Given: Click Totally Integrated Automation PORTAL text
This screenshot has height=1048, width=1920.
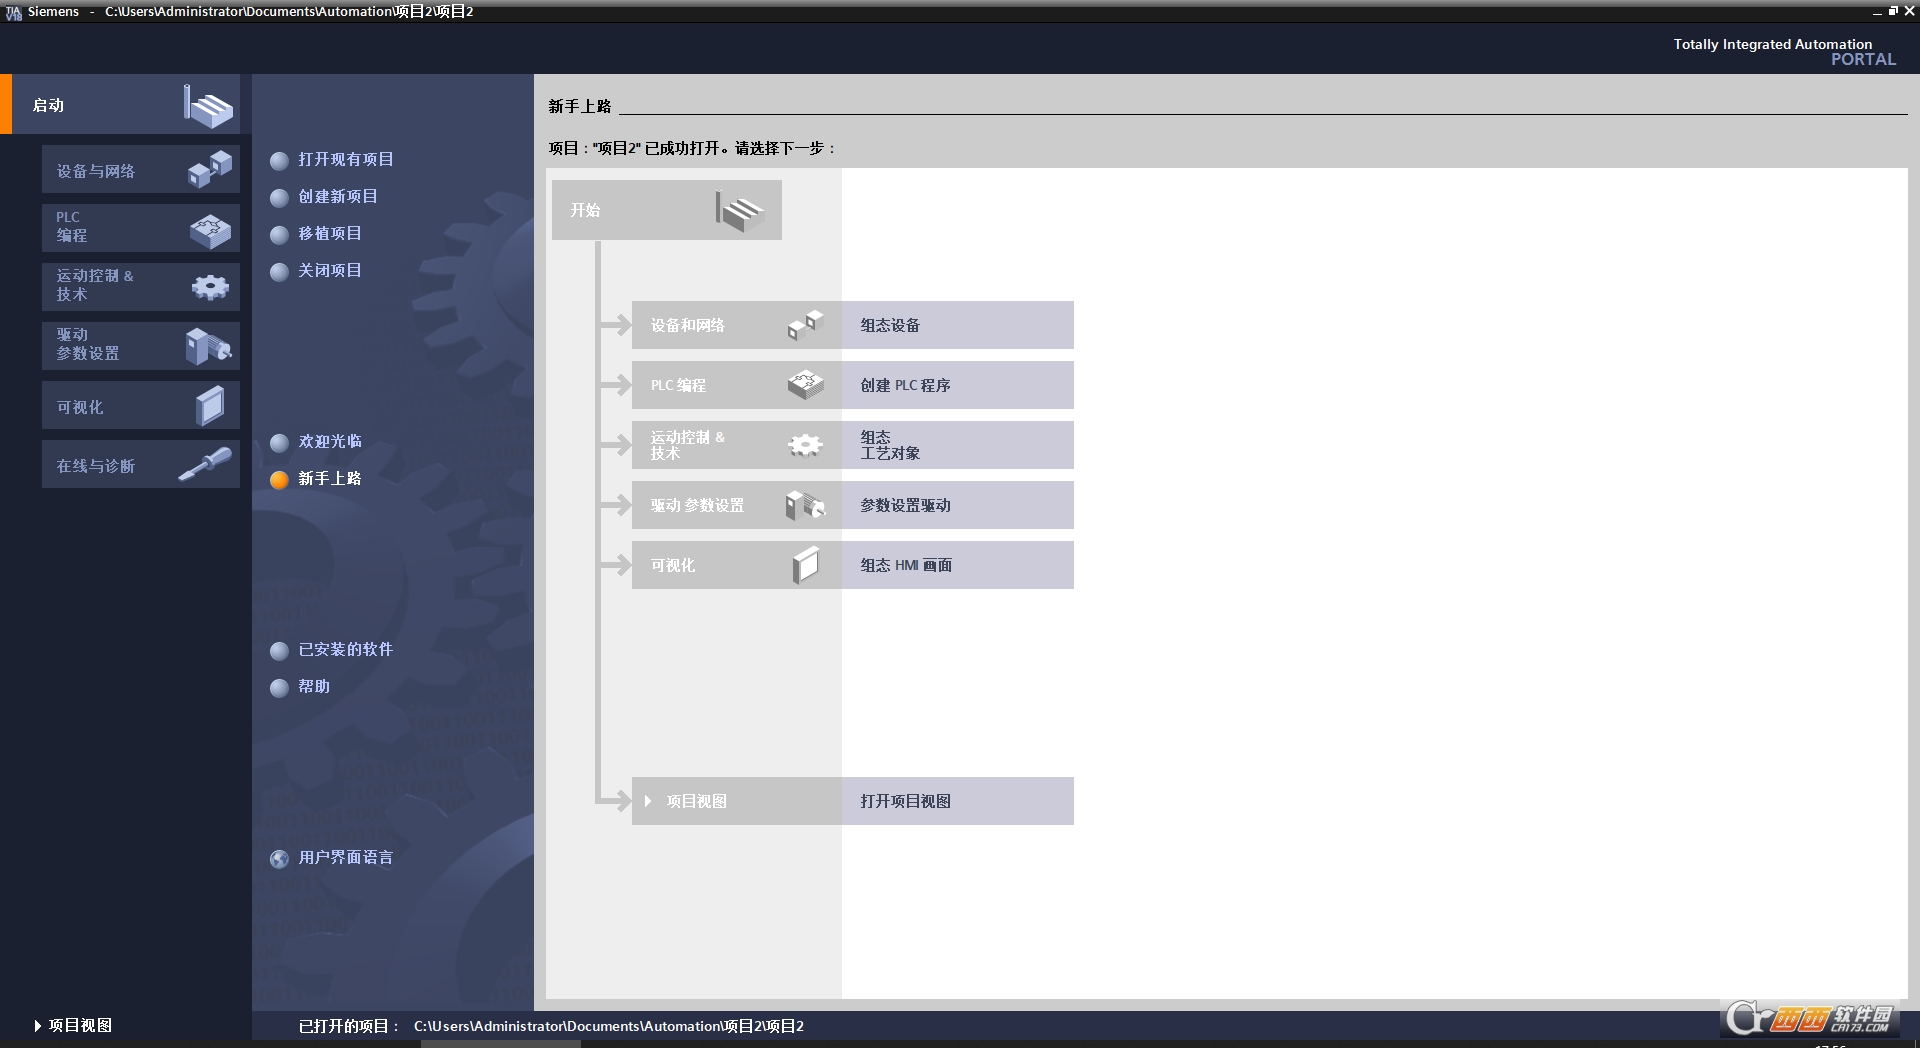Looking at the screenshot, I should 1784,51.
